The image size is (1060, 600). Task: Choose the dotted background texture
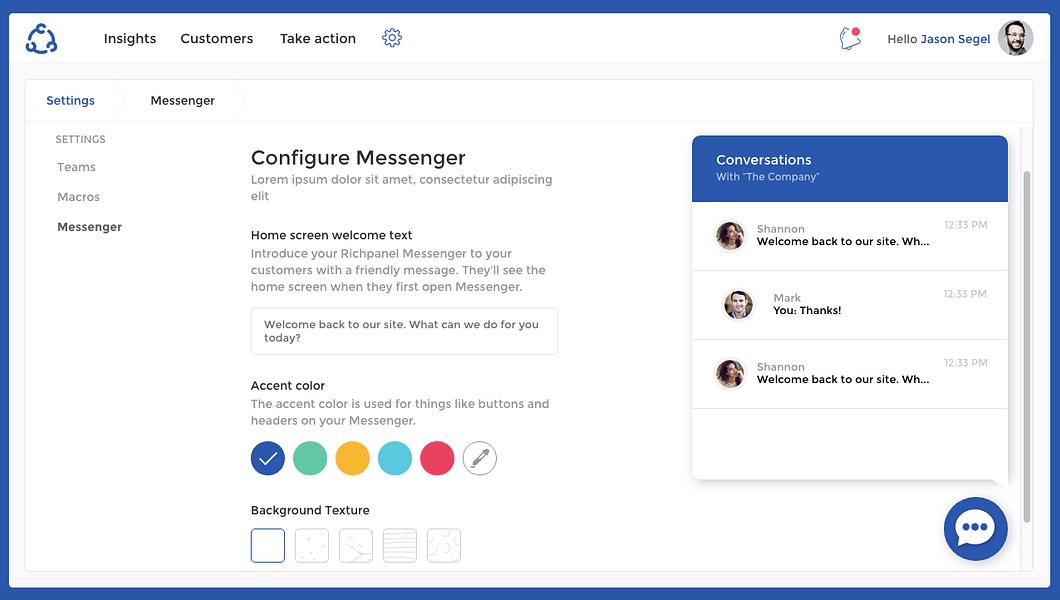point(312,545)
